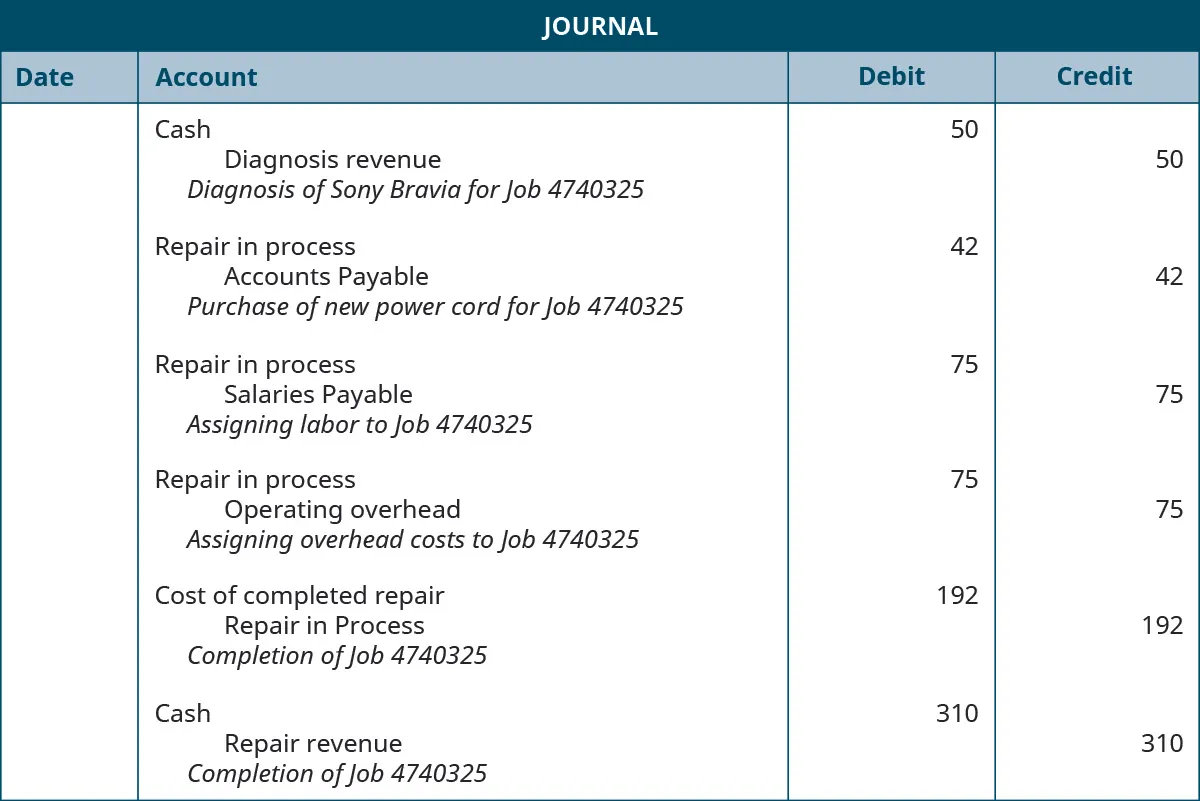Click the Repair revenue account line

coord(313,743)
